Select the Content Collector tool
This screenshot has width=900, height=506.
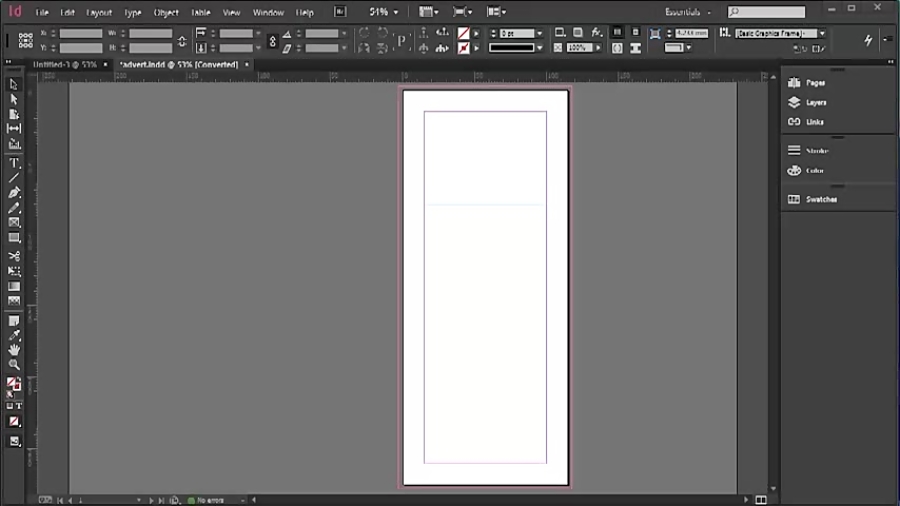point(14,144)
